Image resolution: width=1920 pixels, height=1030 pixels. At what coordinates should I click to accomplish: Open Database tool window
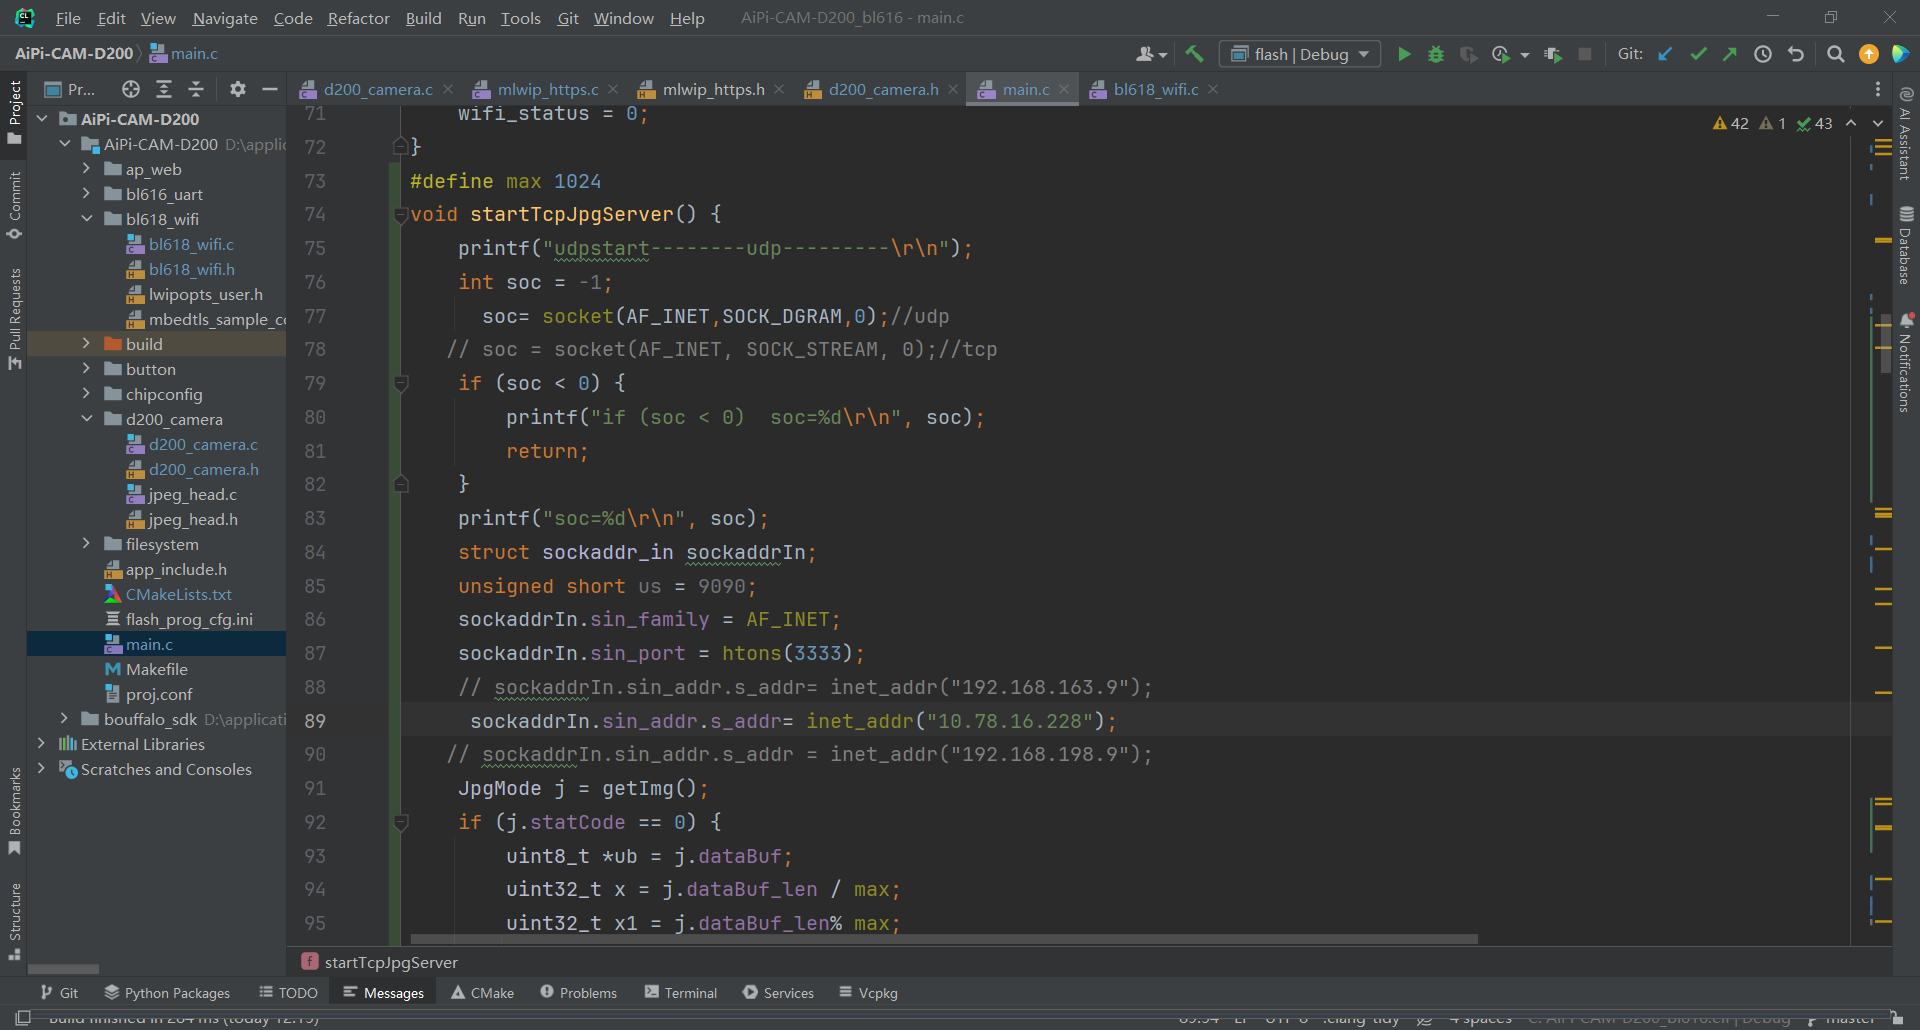[x=1906, y=245]
